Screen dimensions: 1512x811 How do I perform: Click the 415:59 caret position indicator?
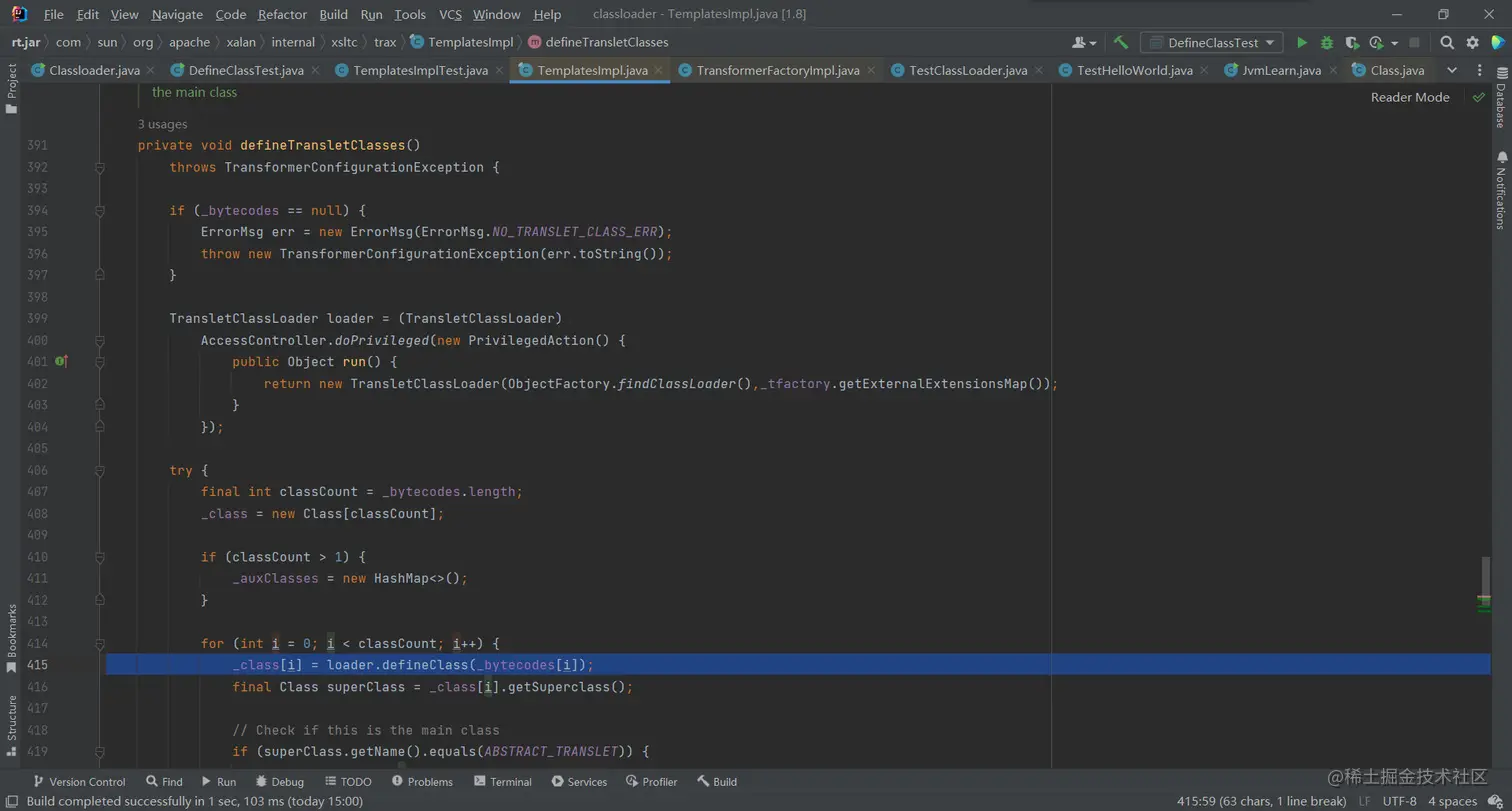1263,801
